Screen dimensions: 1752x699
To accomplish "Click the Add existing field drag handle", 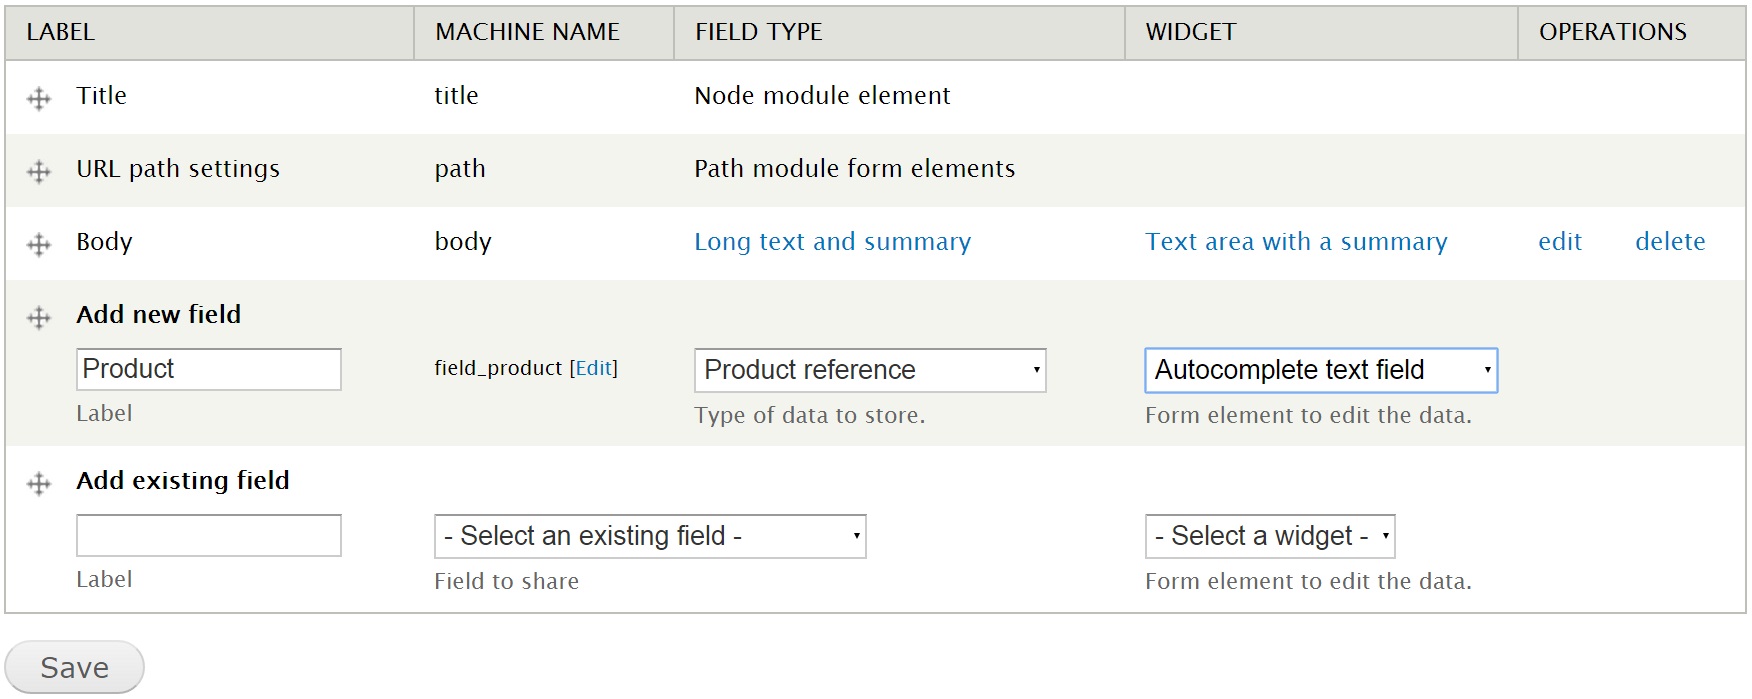I will (39, 483).
